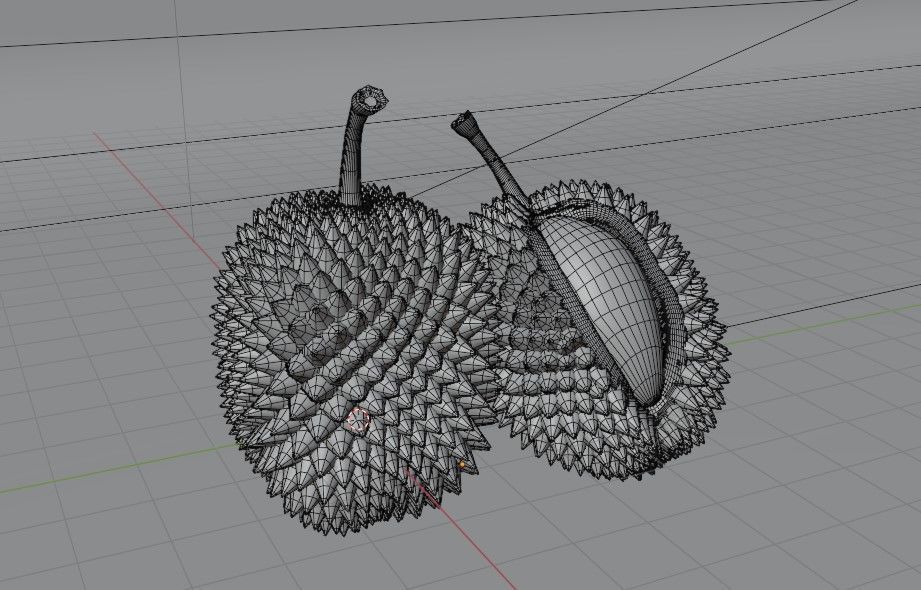Click the red-white 3D cursor circle
This screenshot has height=590, width=921.
pos(358,420)
